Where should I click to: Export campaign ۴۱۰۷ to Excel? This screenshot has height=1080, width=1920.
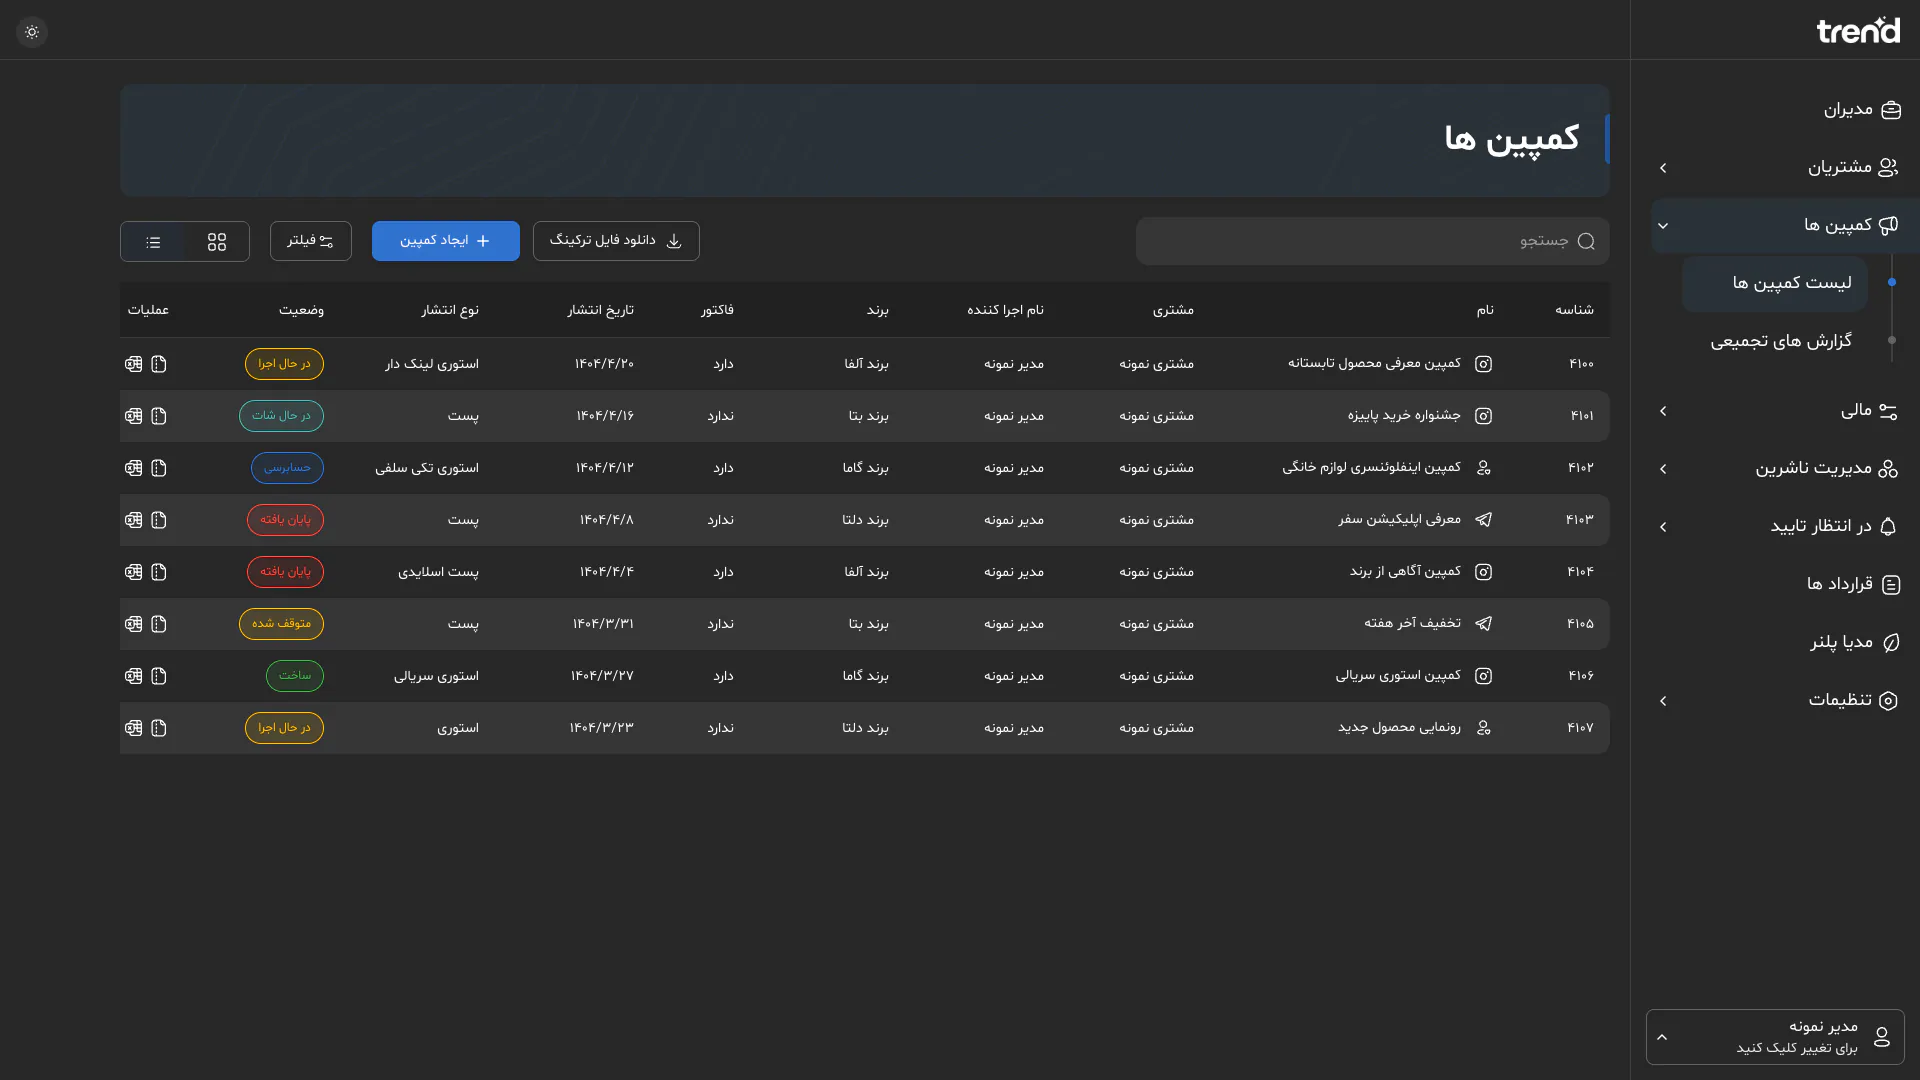(134, 728)
